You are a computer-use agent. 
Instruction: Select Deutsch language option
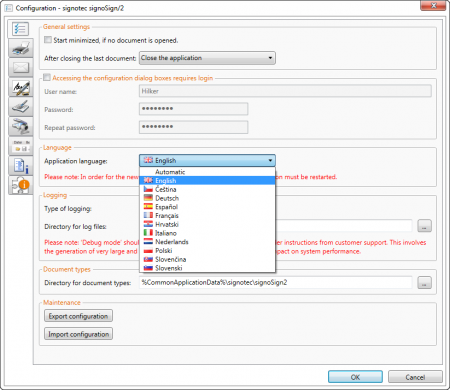point(207,198)
